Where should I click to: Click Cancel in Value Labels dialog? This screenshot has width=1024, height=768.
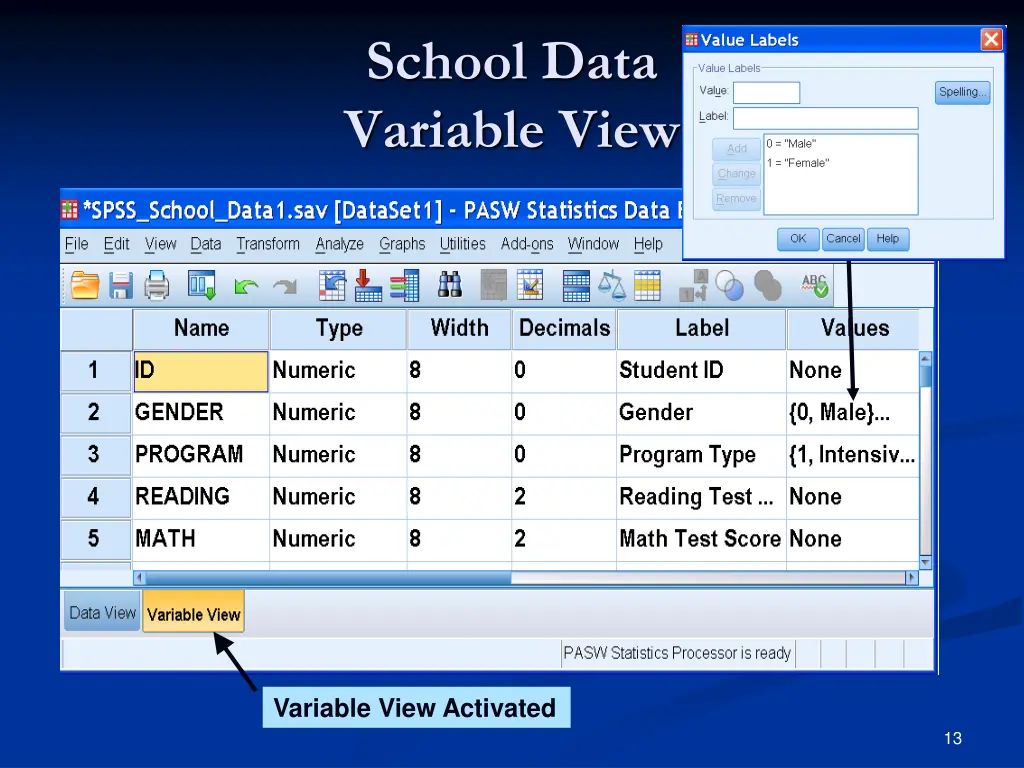pyautogui.click(x=843, y=238)
